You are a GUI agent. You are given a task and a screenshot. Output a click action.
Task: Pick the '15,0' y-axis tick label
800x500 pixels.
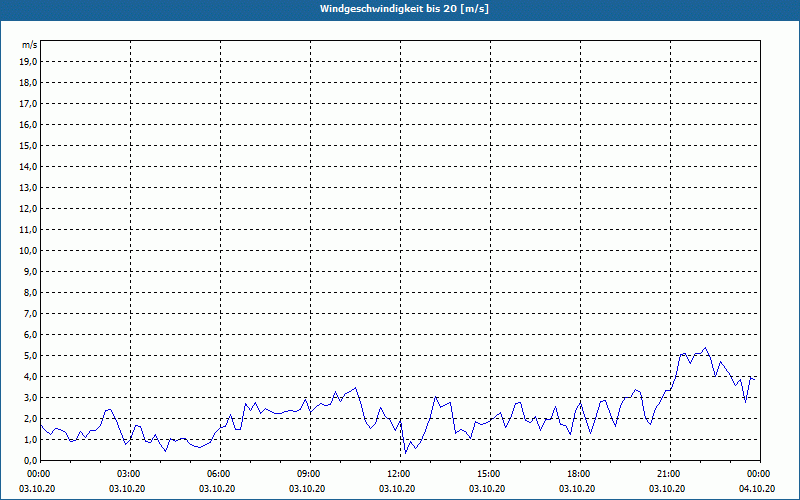point(28,145)
